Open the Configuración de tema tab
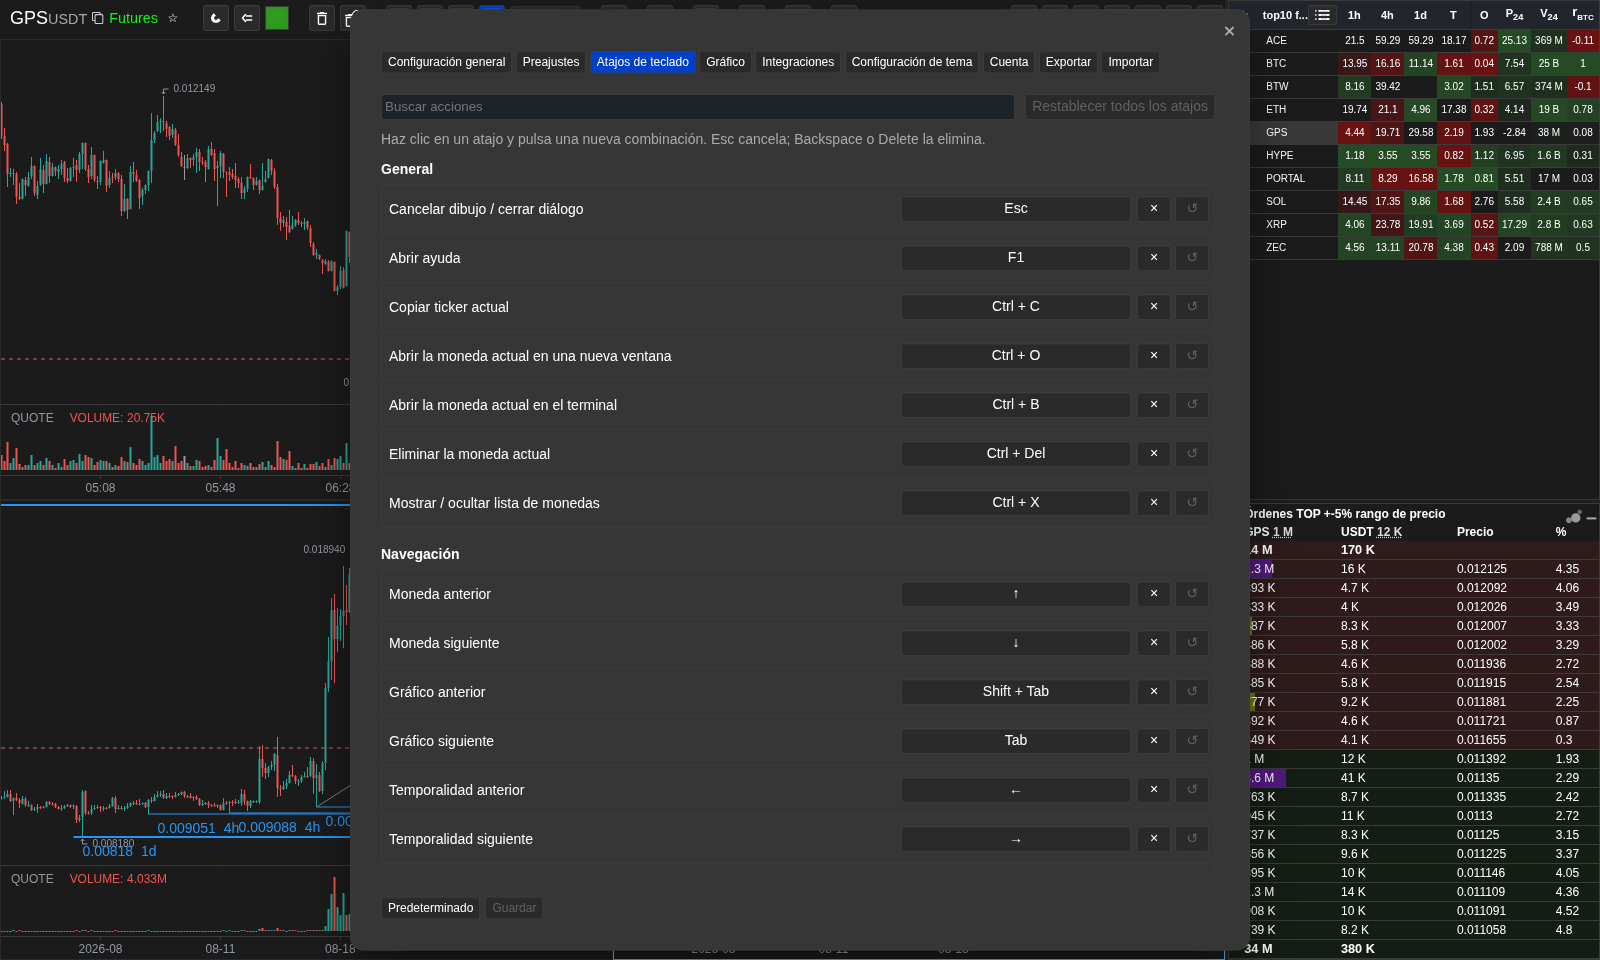Image resolution: width=1600 pixels, height=960 pixels. pos(912,62)
